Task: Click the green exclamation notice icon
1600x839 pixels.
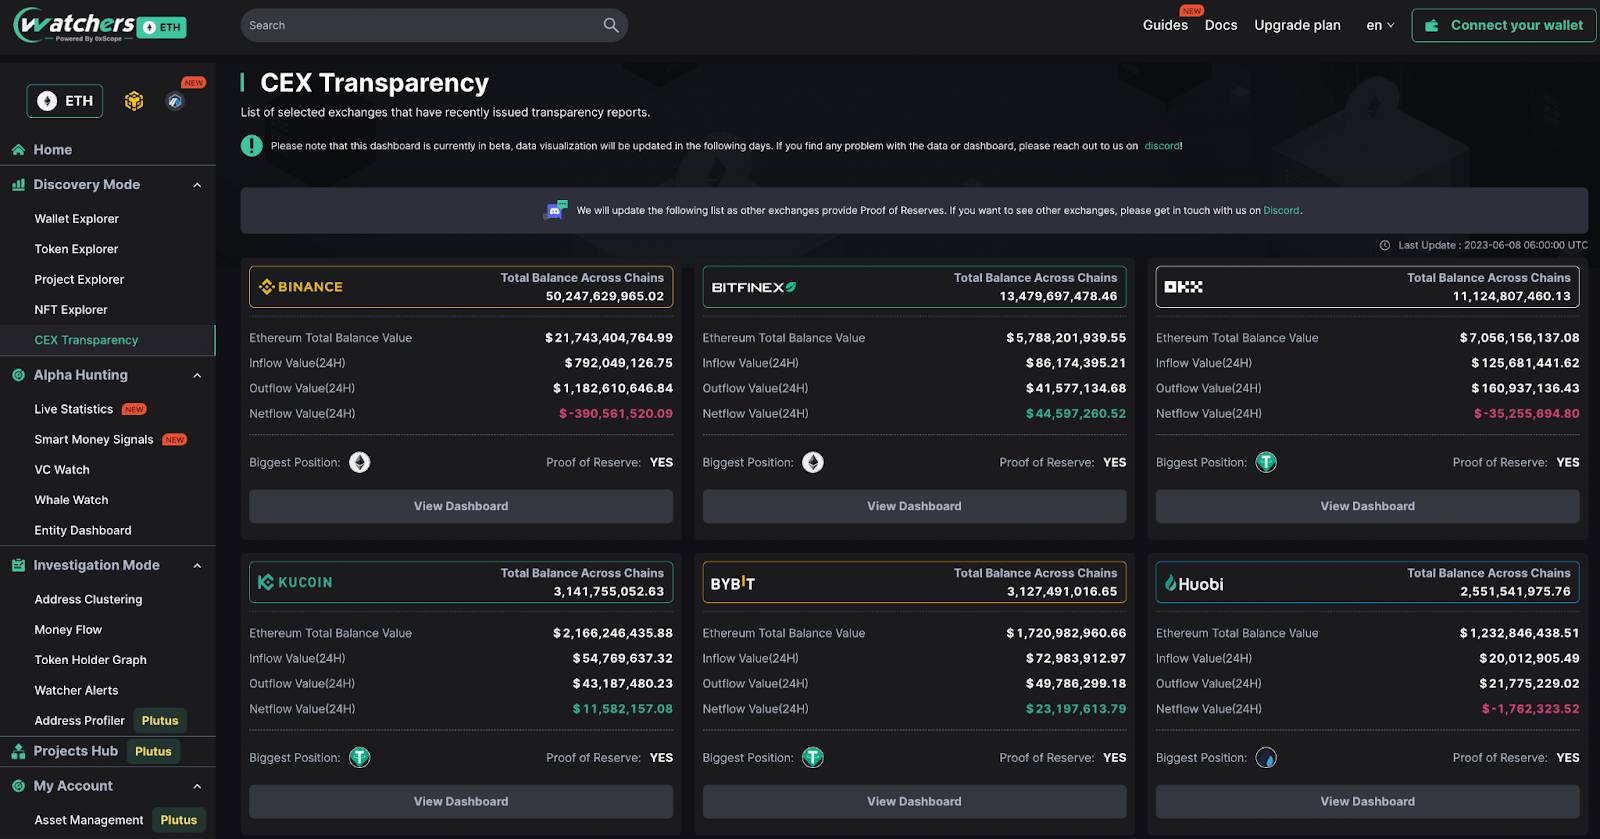Action: coord(252,146)
